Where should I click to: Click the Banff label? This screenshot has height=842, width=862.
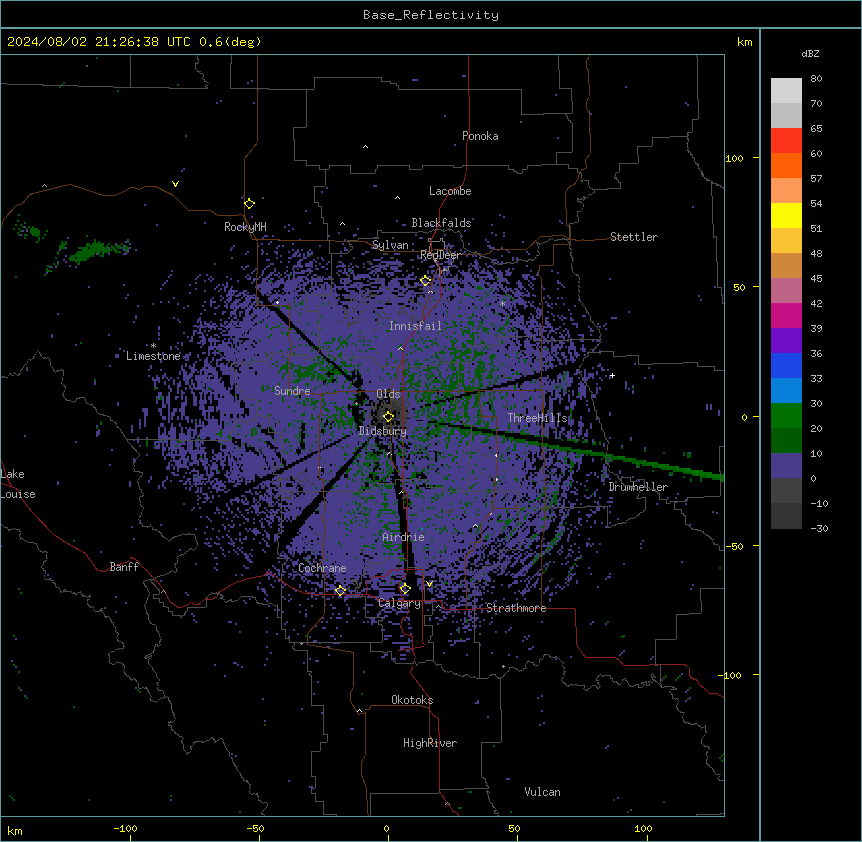tap(124, 567)
